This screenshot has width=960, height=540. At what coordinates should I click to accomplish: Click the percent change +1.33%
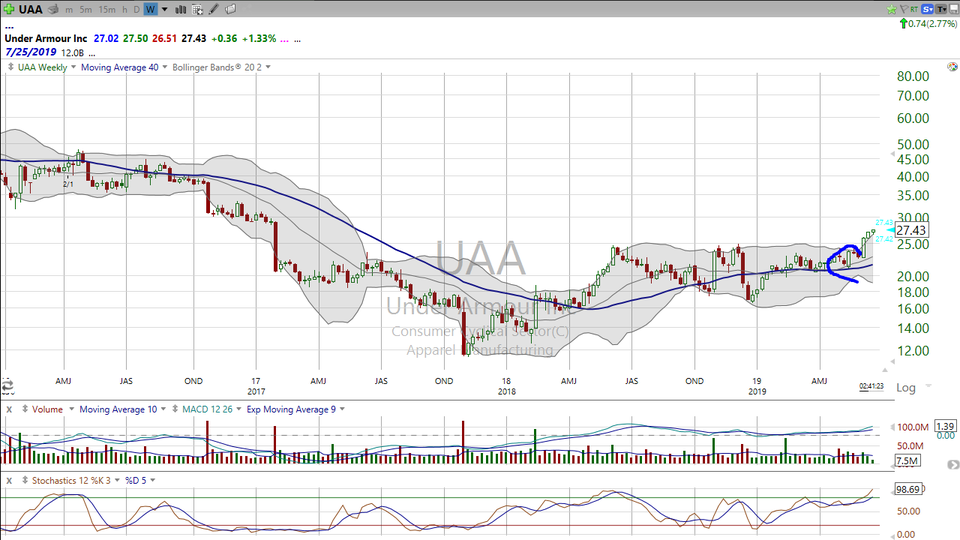[x=259, y=39]
